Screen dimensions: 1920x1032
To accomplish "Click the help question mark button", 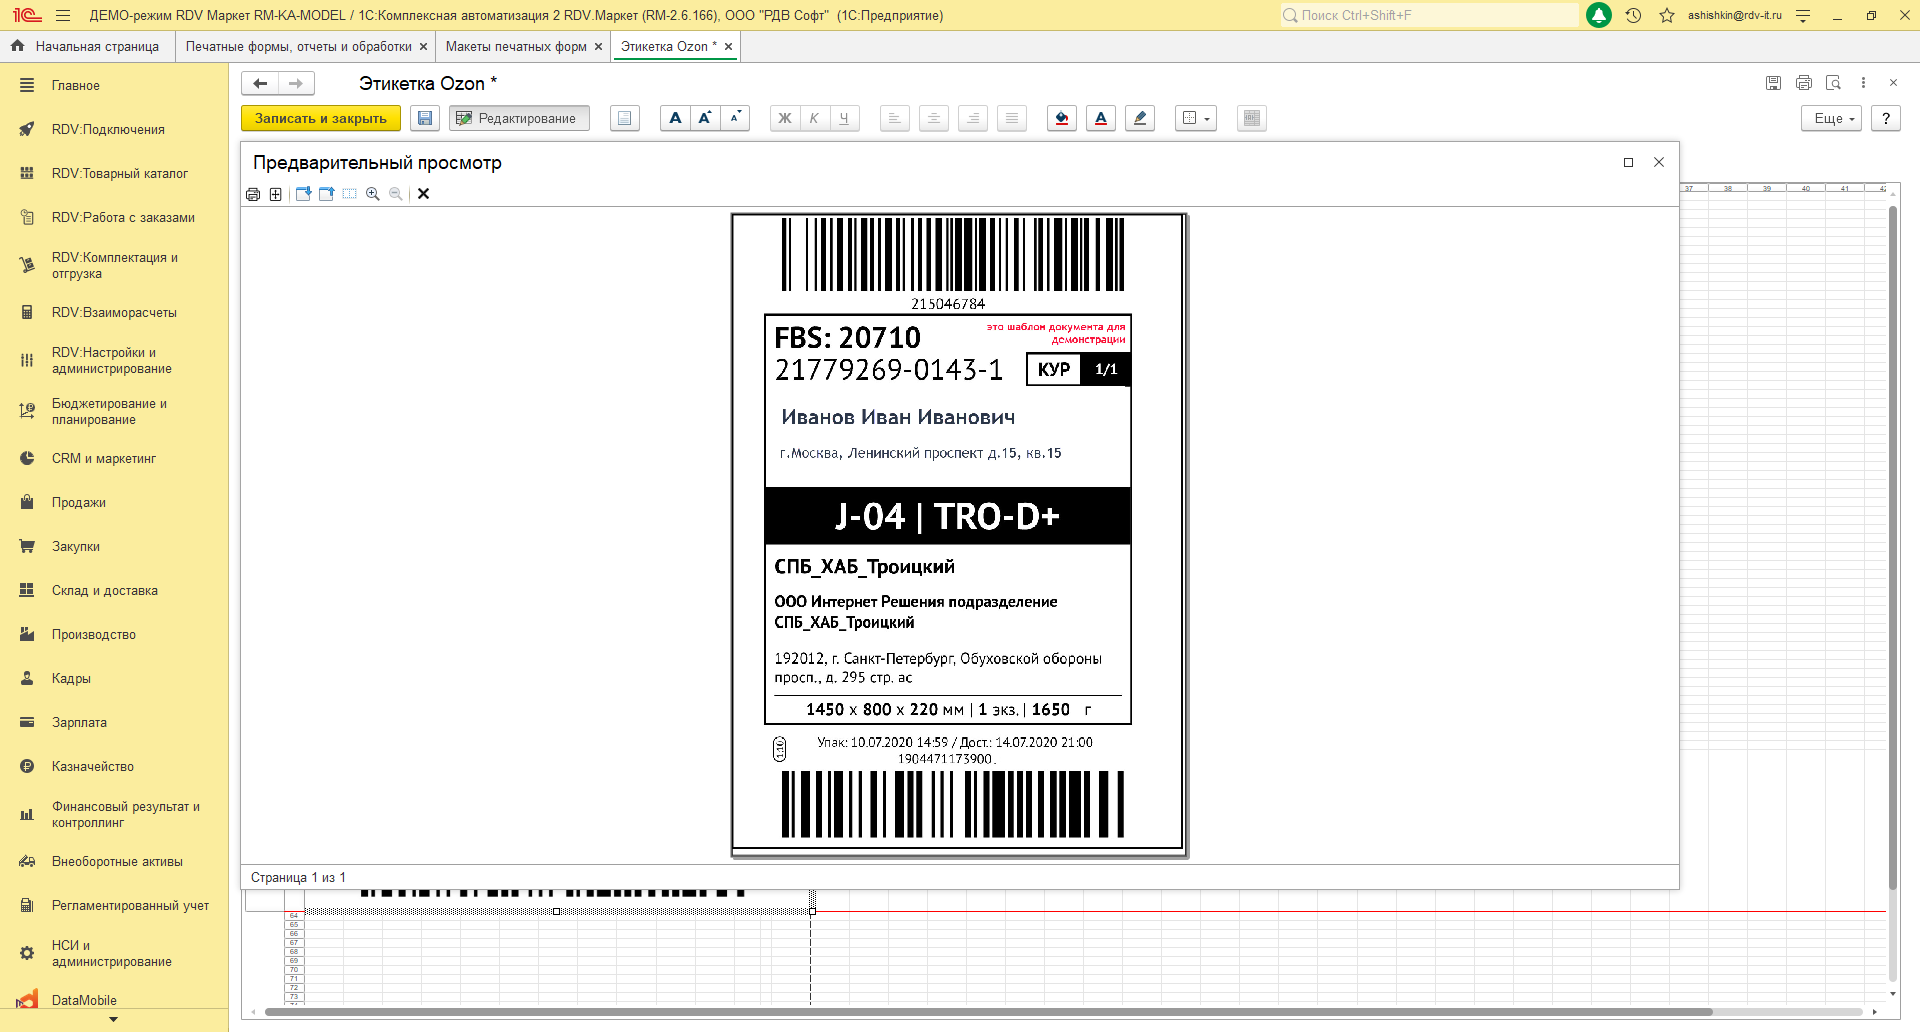I will point(1886,118).
